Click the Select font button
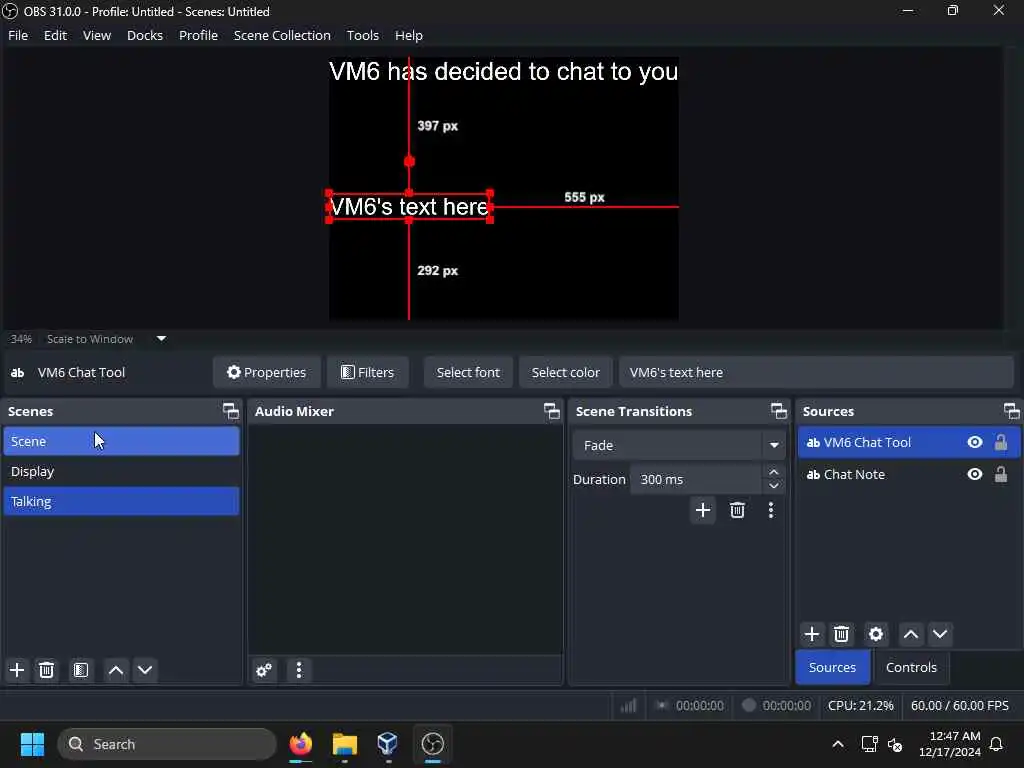 [x=468, y=372]
